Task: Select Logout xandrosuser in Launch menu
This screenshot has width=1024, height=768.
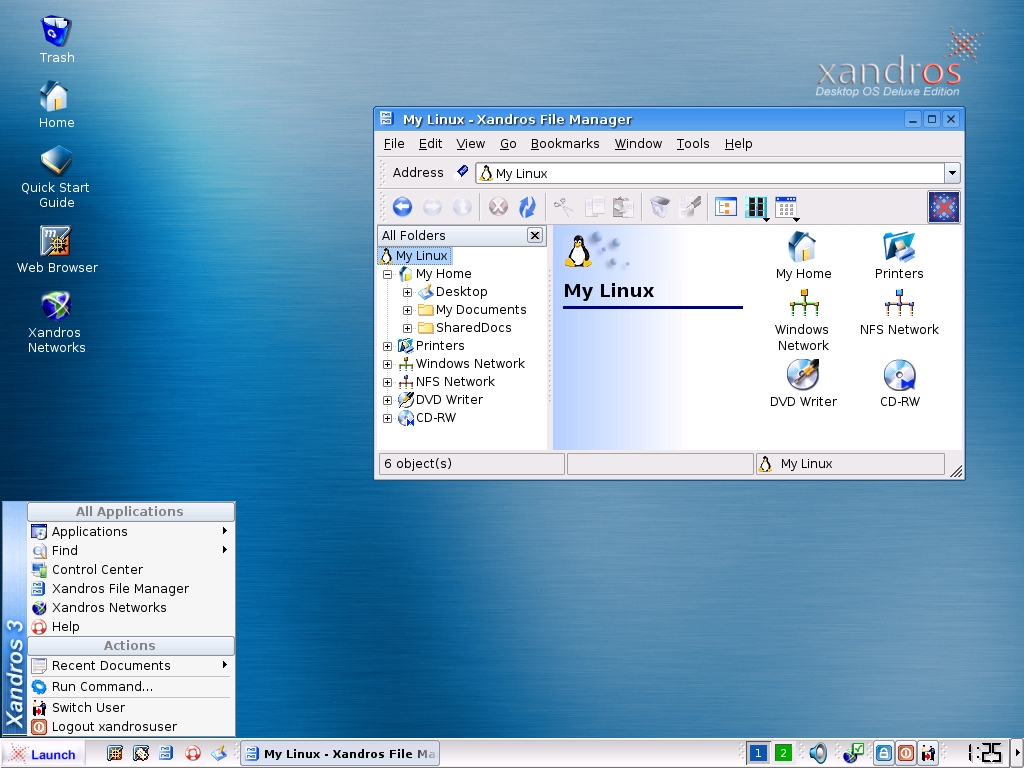Action: (114, 727)
